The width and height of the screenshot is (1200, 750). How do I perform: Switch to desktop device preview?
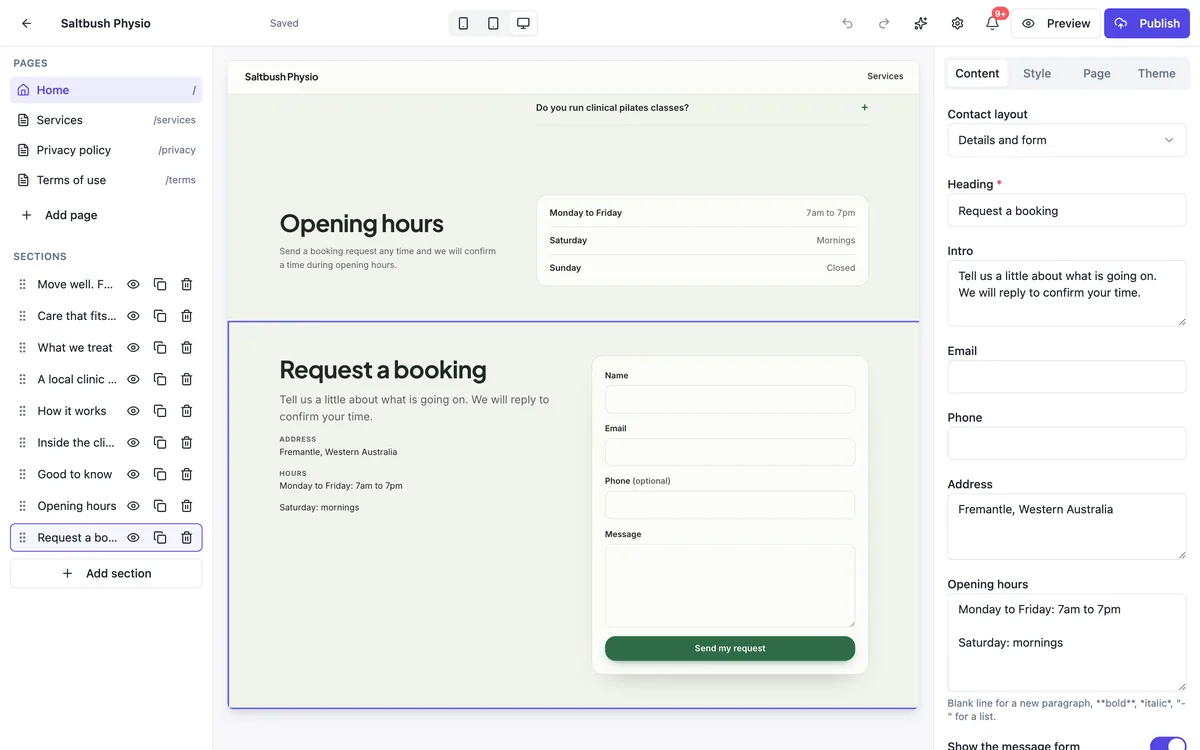pos(523,23)
